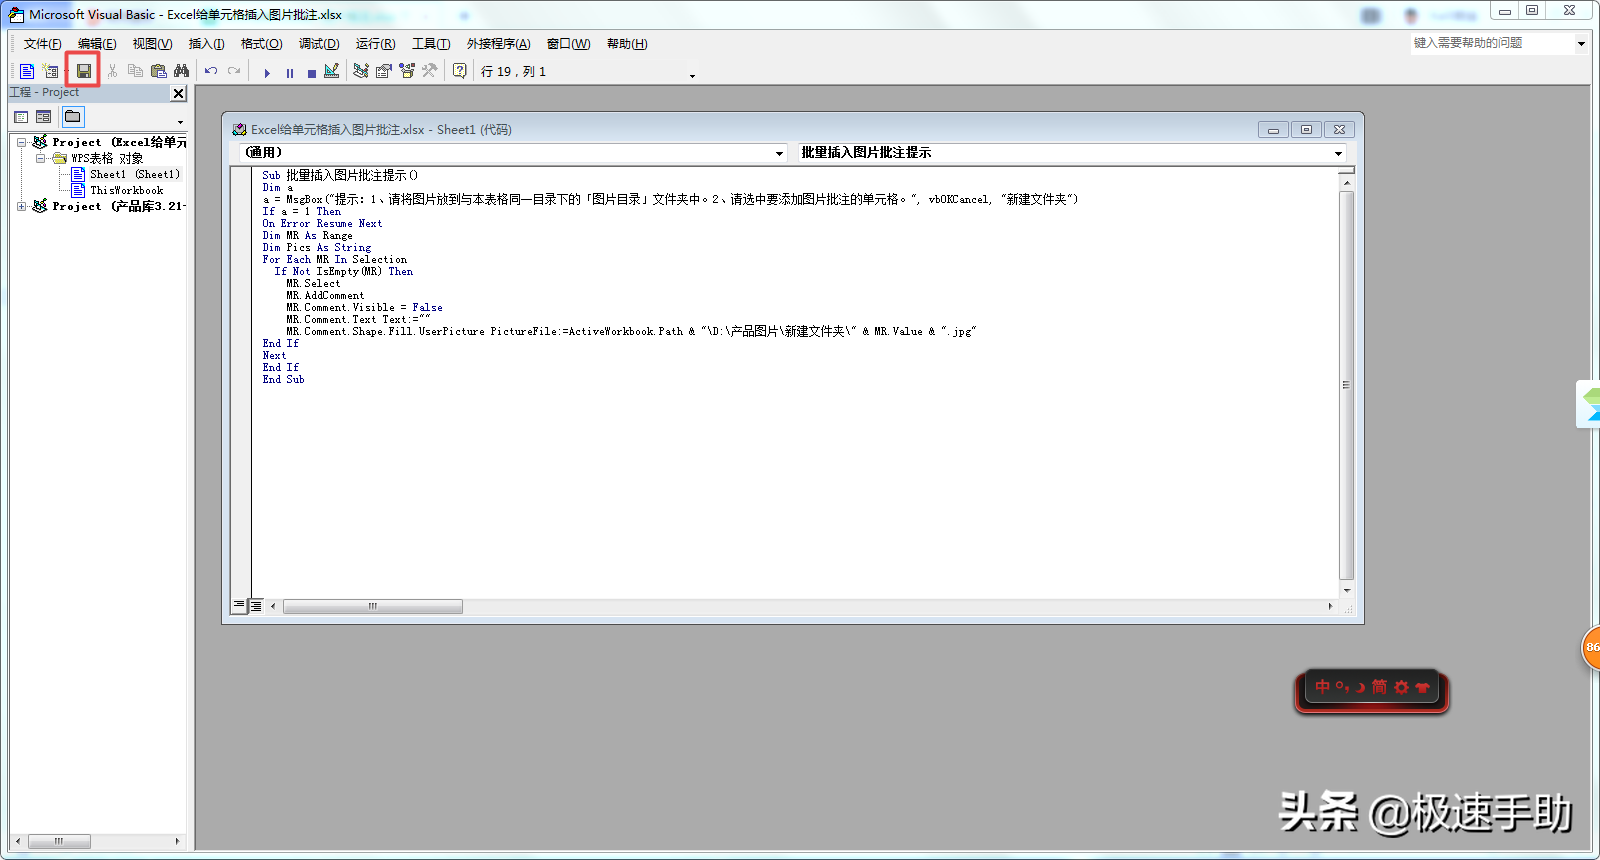The image size is (1600, 860).
Task: Open the 视图(V) menu
Action: 152,44
